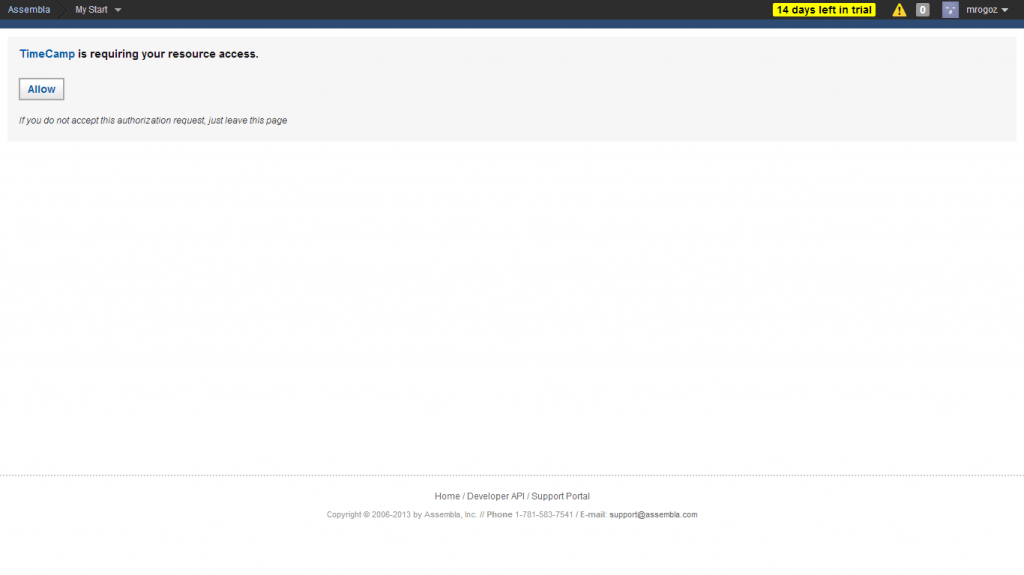Click the 'is requiring your resource access.' text
Screen dimensions: 1024x575
(x=168, y=54)
